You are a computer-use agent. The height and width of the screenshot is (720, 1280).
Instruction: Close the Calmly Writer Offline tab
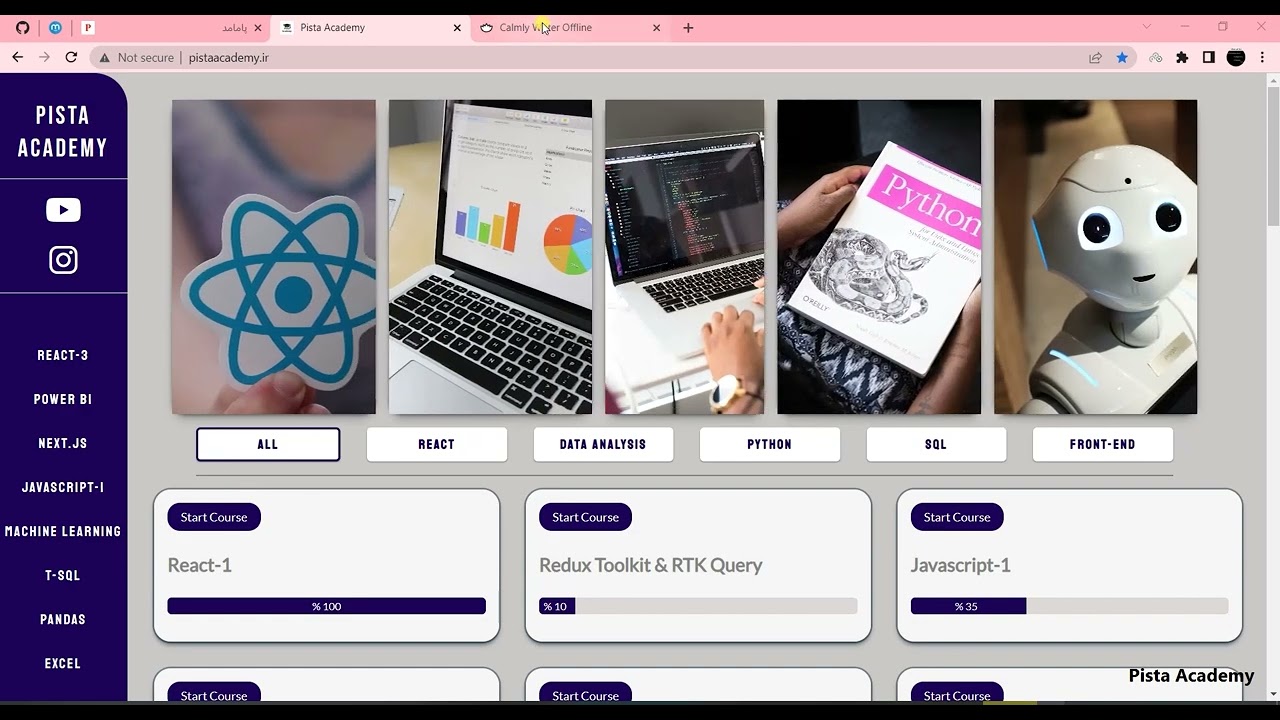pos(656,28)
